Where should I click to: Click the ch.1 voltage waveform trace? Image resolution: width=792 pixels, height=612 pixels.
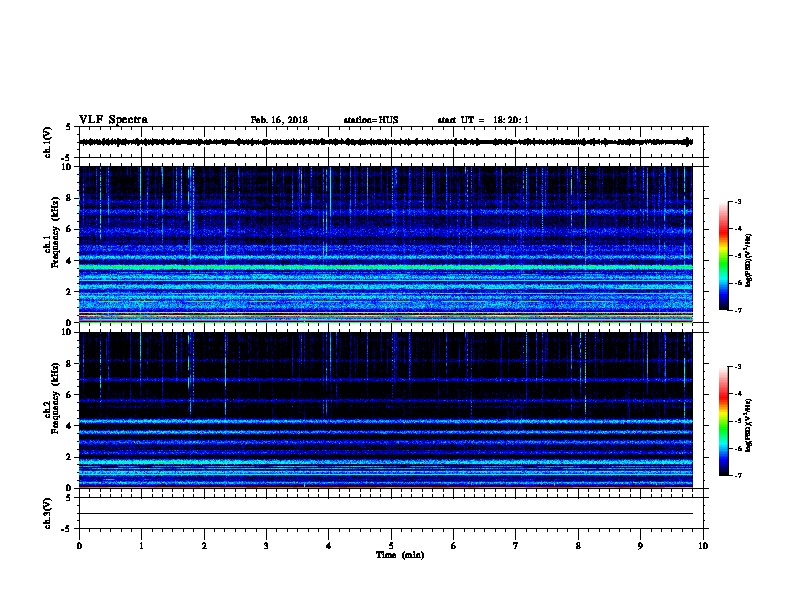click(386, 142)
